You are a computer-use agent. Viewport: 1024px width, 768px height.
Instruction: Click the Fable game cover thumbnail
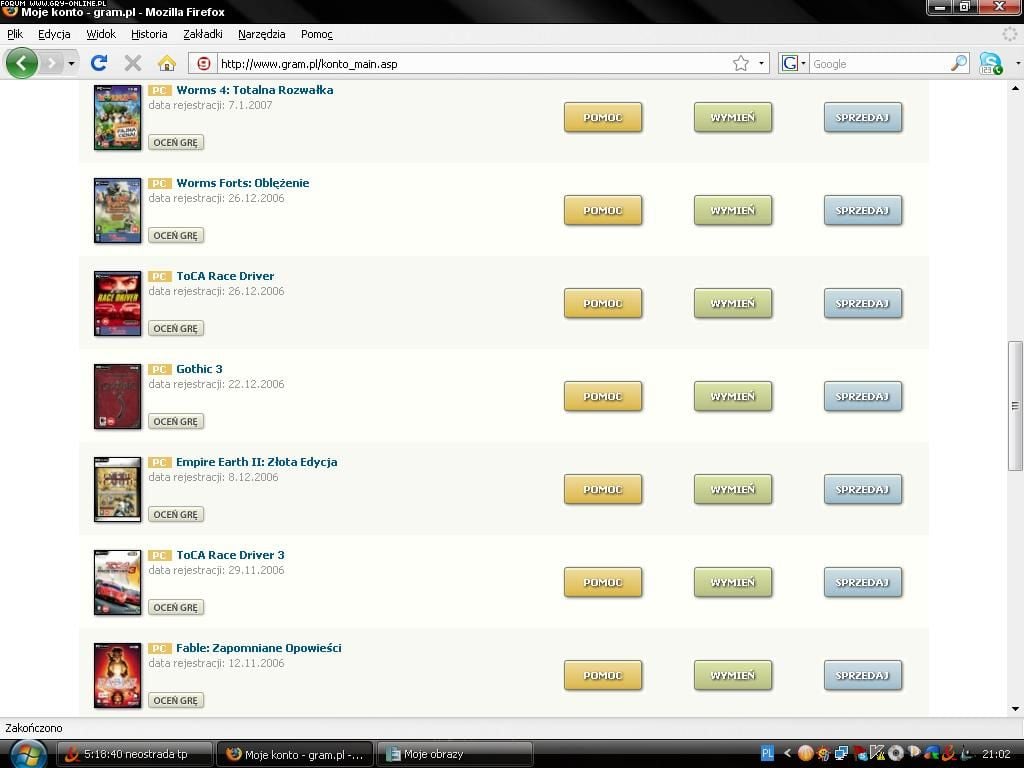click(117, 675)
